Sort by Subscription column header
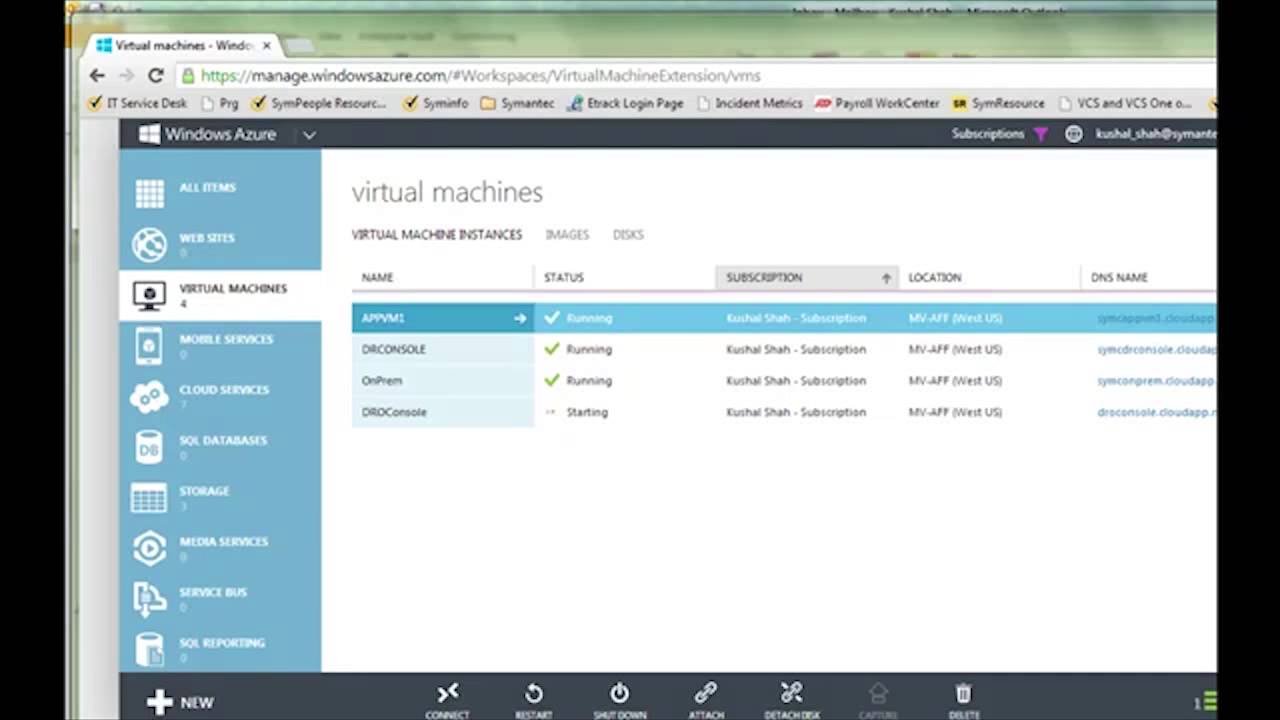Screen dimensions: 1280x720 point(807,277)
